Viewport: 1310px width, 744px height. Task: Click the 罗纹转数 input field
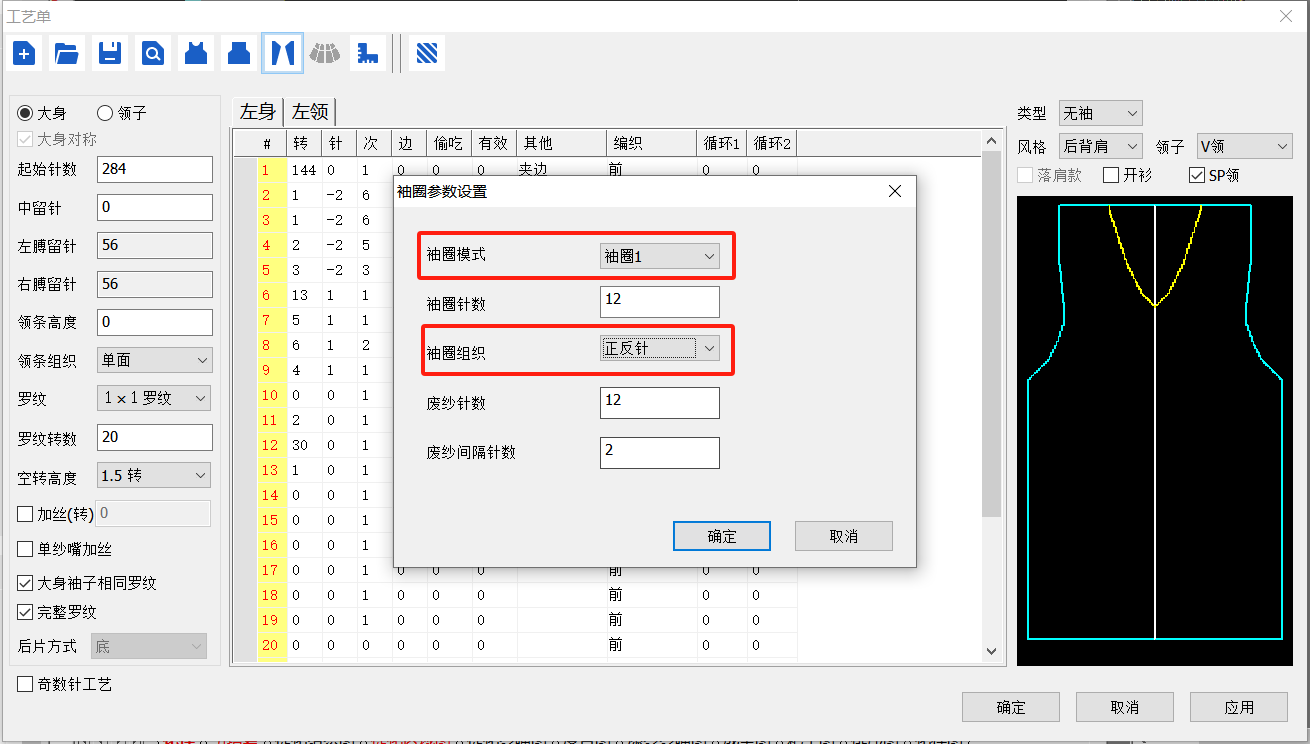coord(155,437)
